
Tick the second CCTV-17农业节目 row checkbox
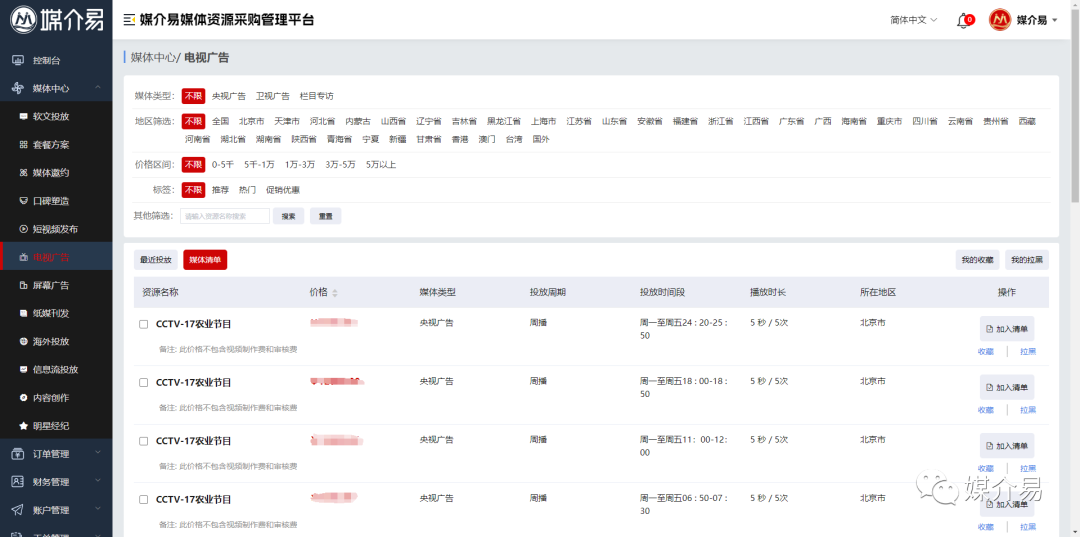coord(144,383)
